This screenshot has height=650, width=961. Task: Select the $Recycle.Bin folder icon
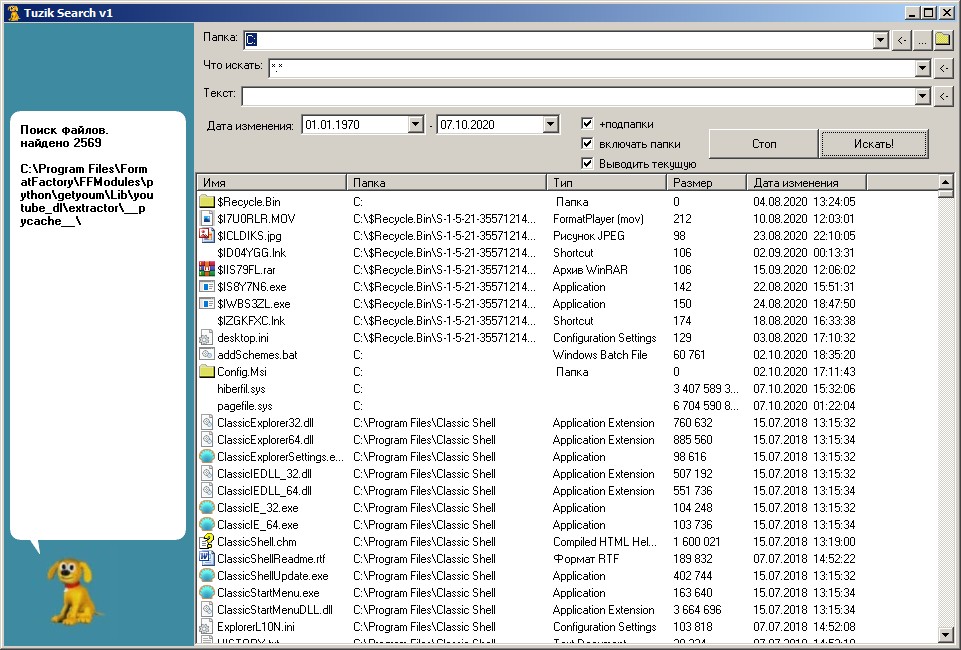(x=207, y=202)
